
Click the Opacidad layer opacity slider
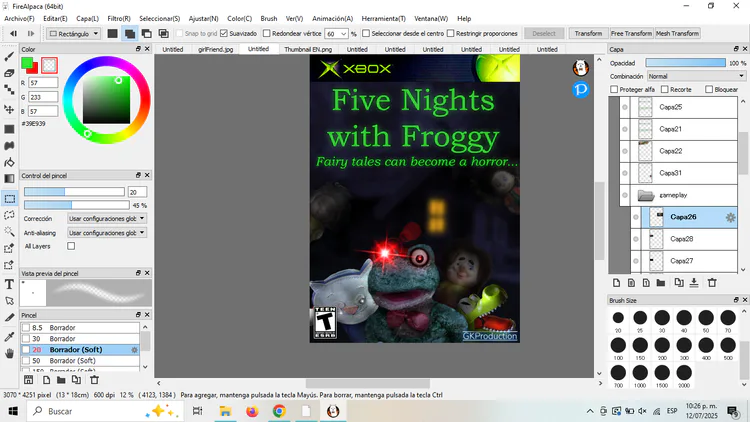coord(685,63)
